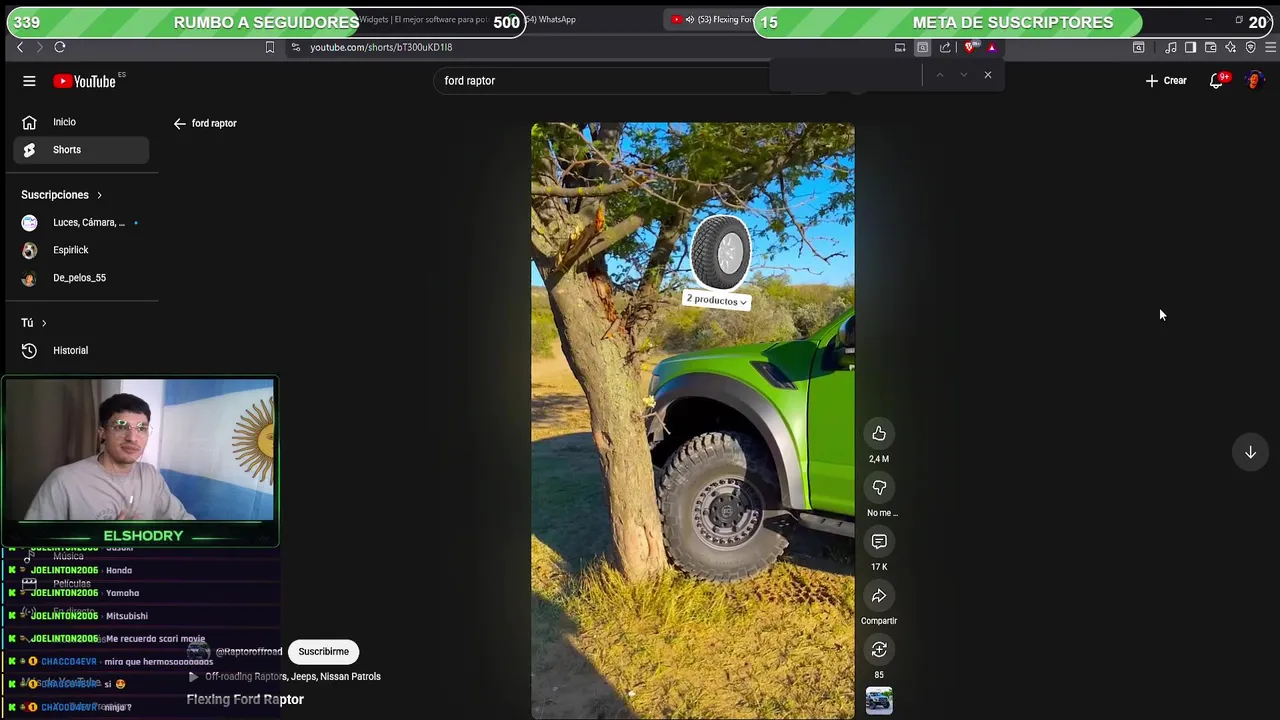The height and width of the screenshot is (720, 1280).
Task: Go to next find result
Action: (x=964, y=75)
